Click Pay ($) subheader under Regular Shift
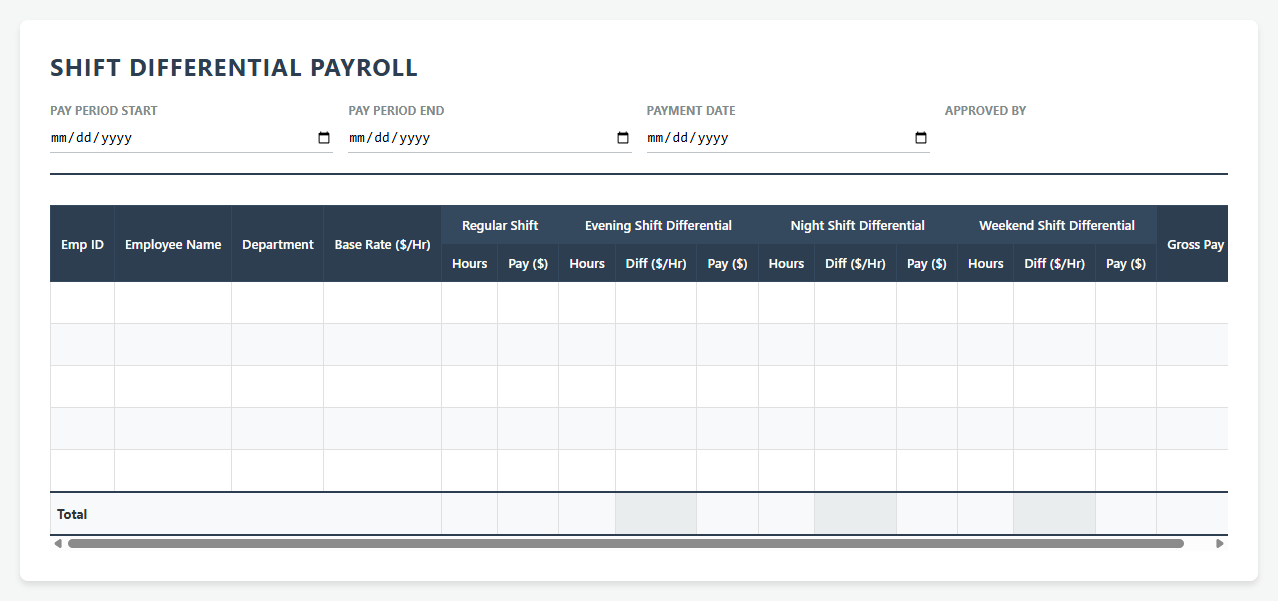Screen dimensions: 1278x601 click(x=528, y=263)
